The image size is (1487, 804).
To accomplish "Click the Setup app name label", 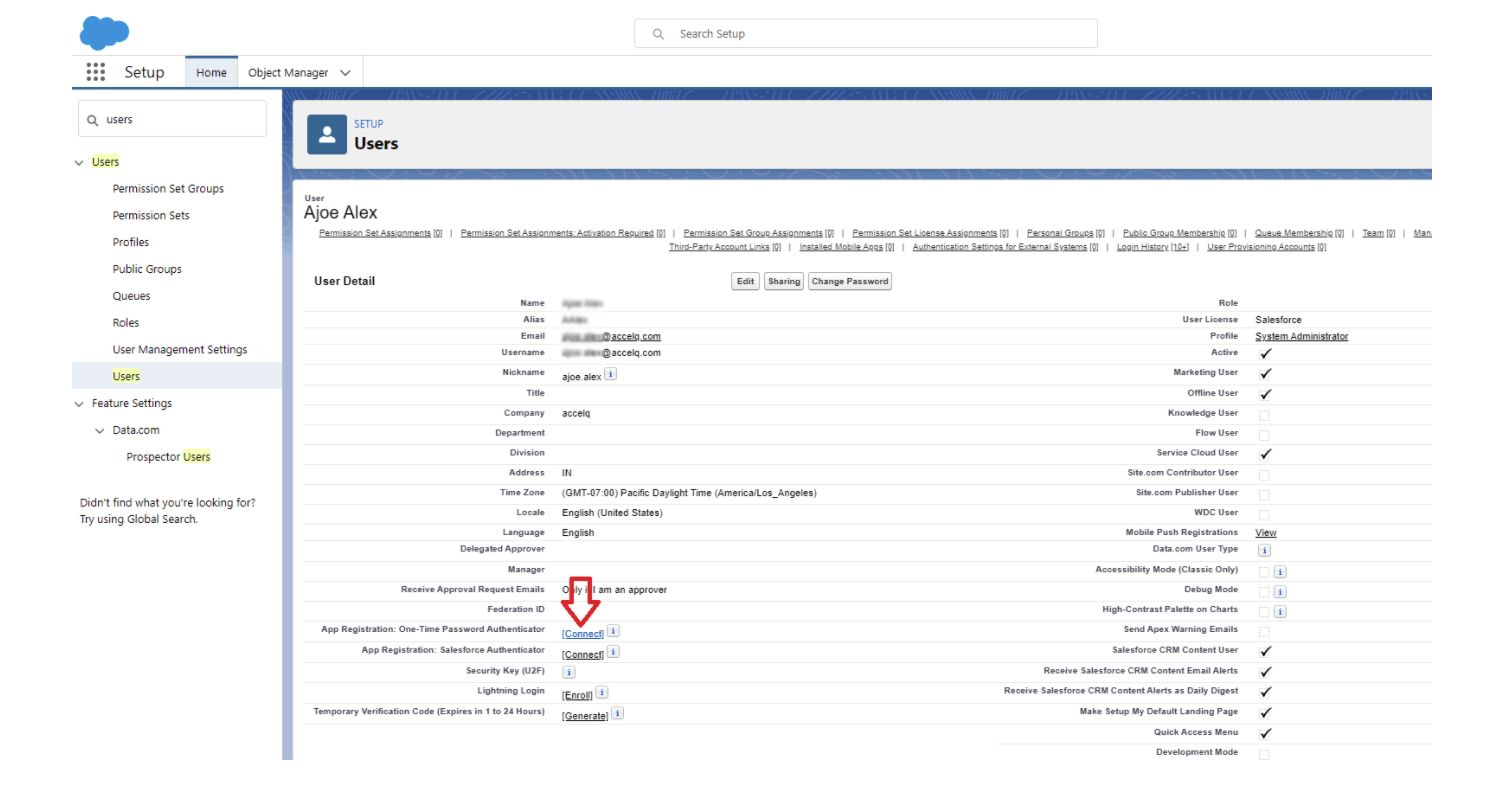I will point(145,73).
